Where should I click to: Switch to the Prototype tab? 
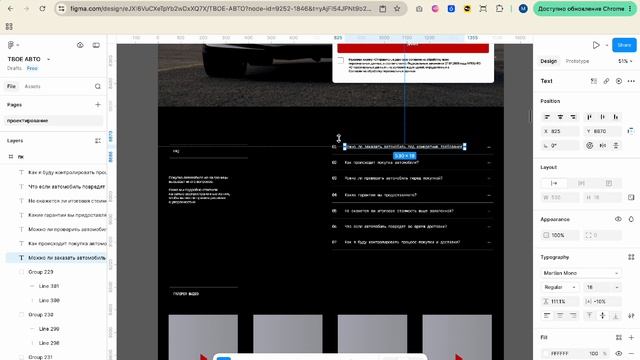[577, 61]
